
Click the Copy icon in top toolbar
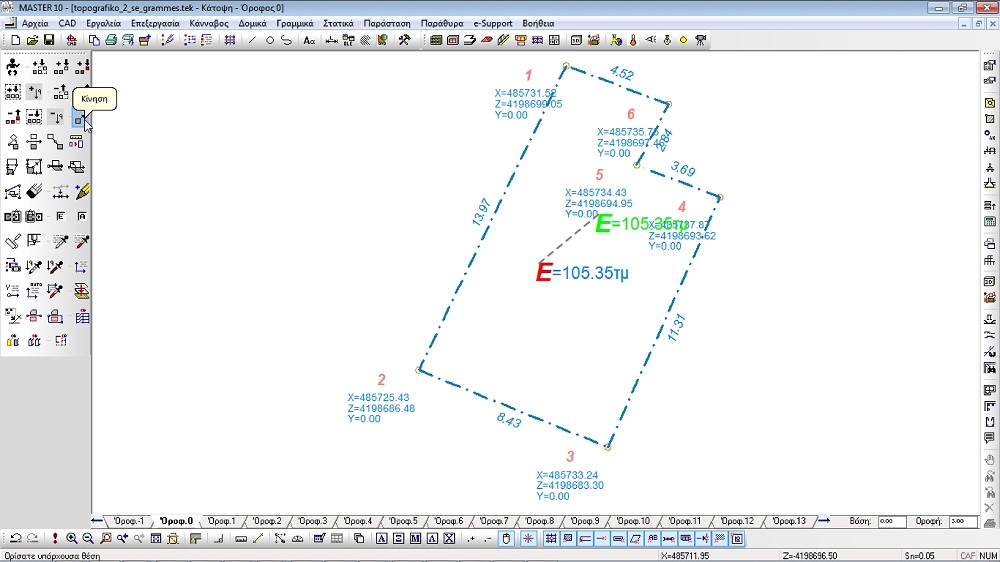tap(94, 40)
